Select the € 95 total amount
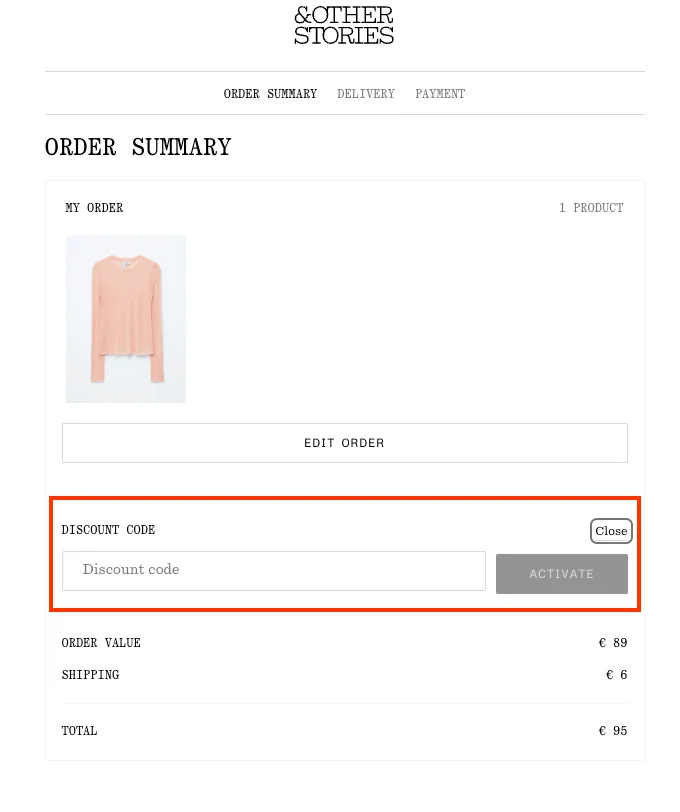This screenshot has width=680, height=812. point(613,731)
